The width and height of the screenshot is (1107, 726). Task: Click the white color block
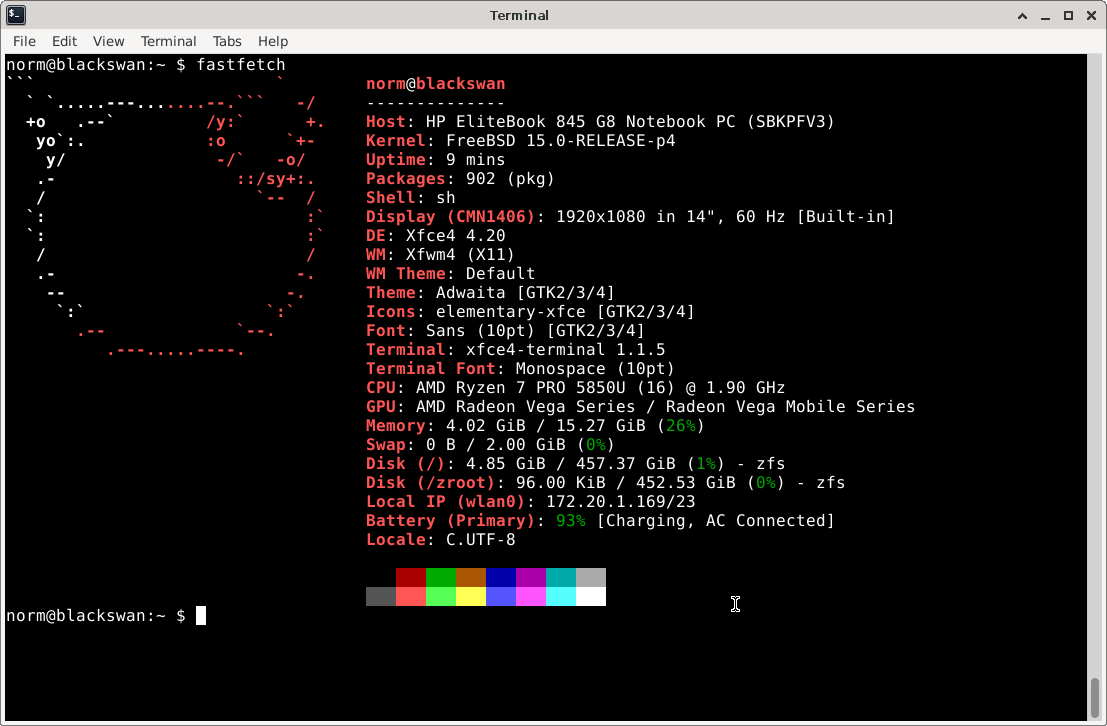point(591,597)
